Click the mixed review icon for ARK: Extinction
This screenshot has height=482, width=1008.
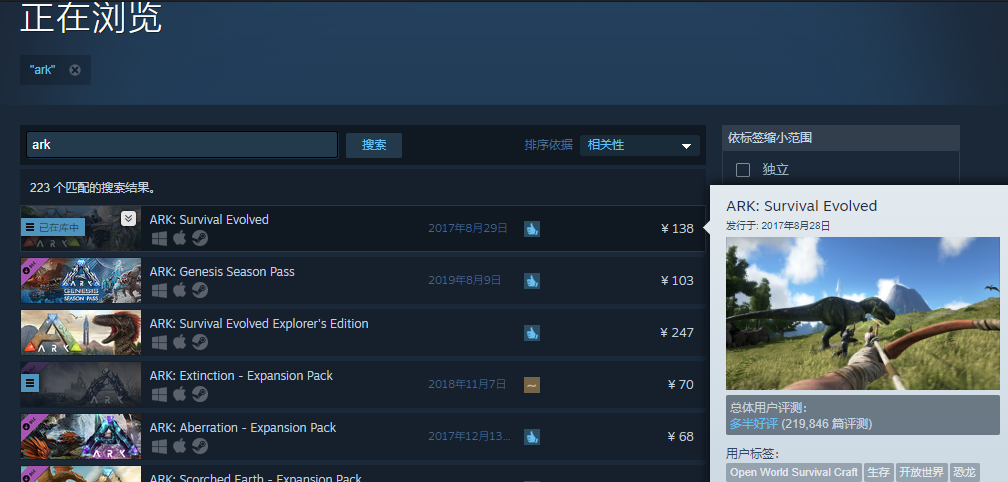(x=532, y=385)
